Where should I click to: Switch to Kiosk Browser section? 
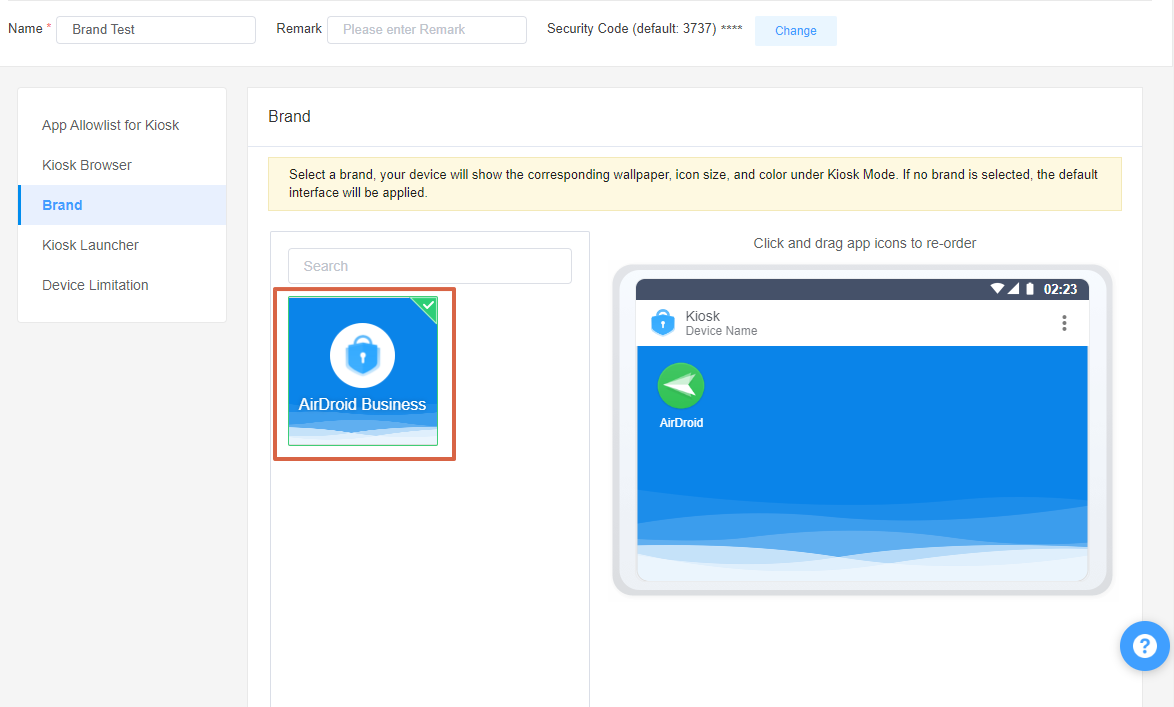87,165
